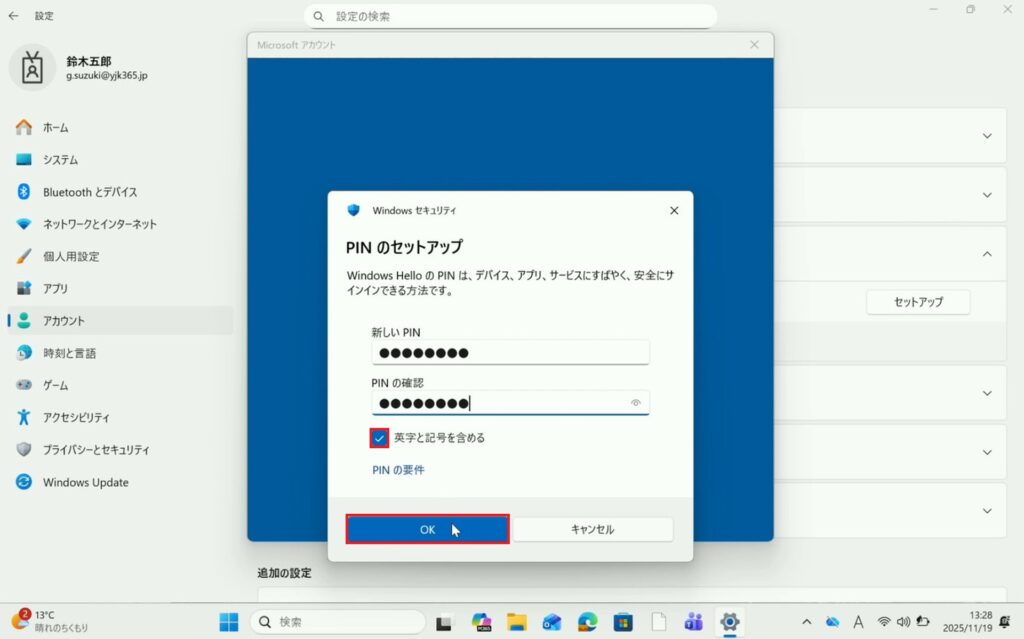Open the PIN の要件 link
Screen dimensions: 1024x639
[x=398, y=470]
